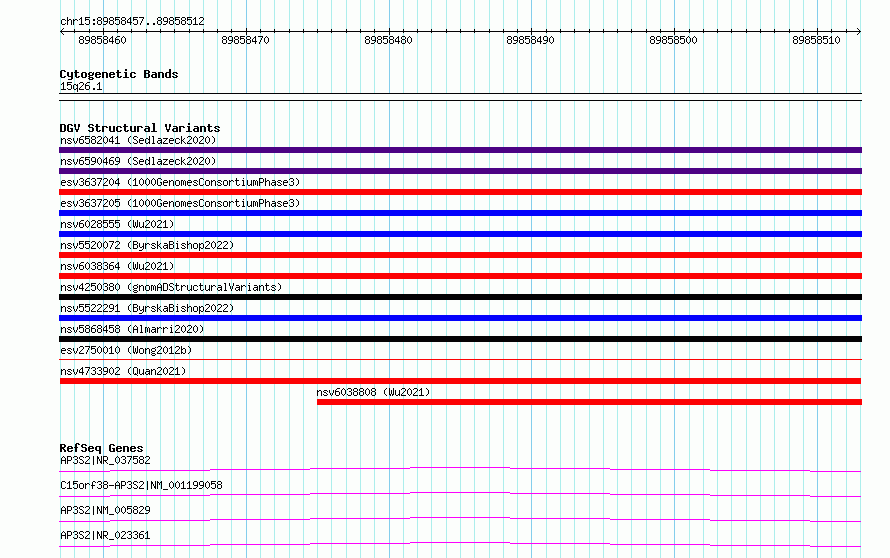
Task: Select ruler position 89858490
Action: click(x=530, y=40)
